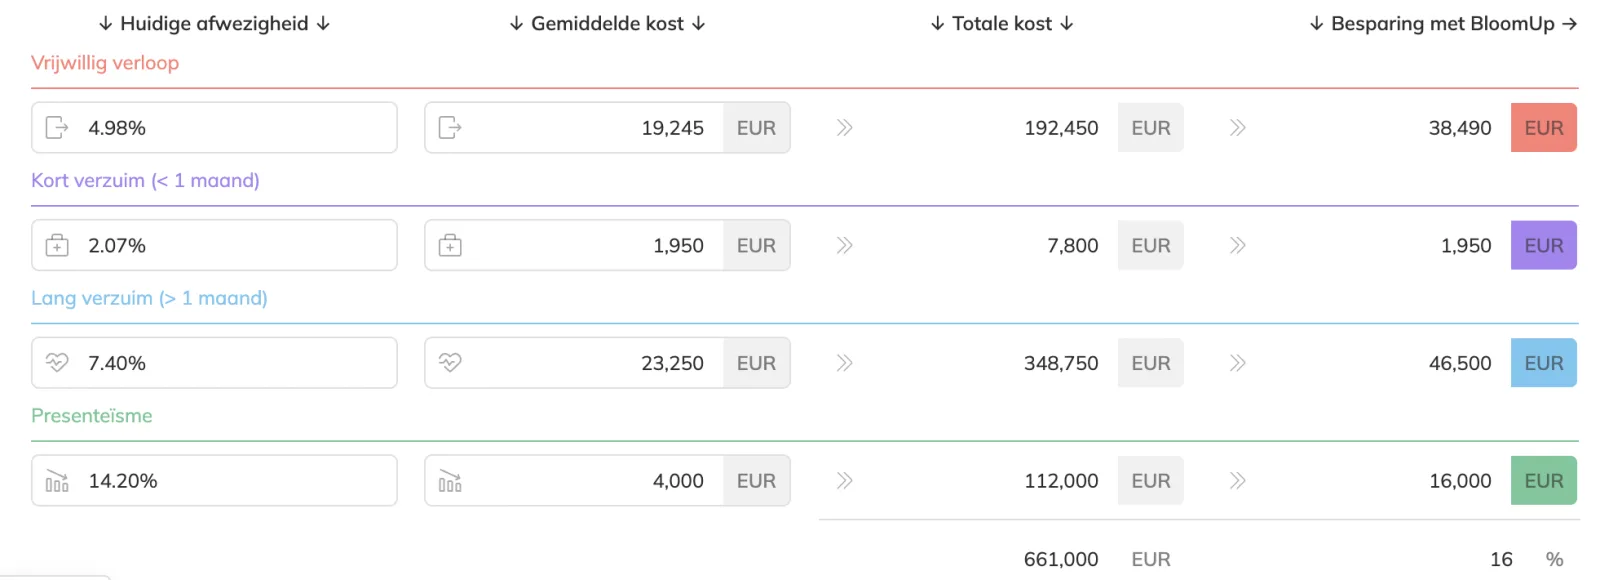Viewport: 1600px width, 580px height.
Task: Click the purple EUR swatch next to 1,950
Action: [x=1543, y=245]
